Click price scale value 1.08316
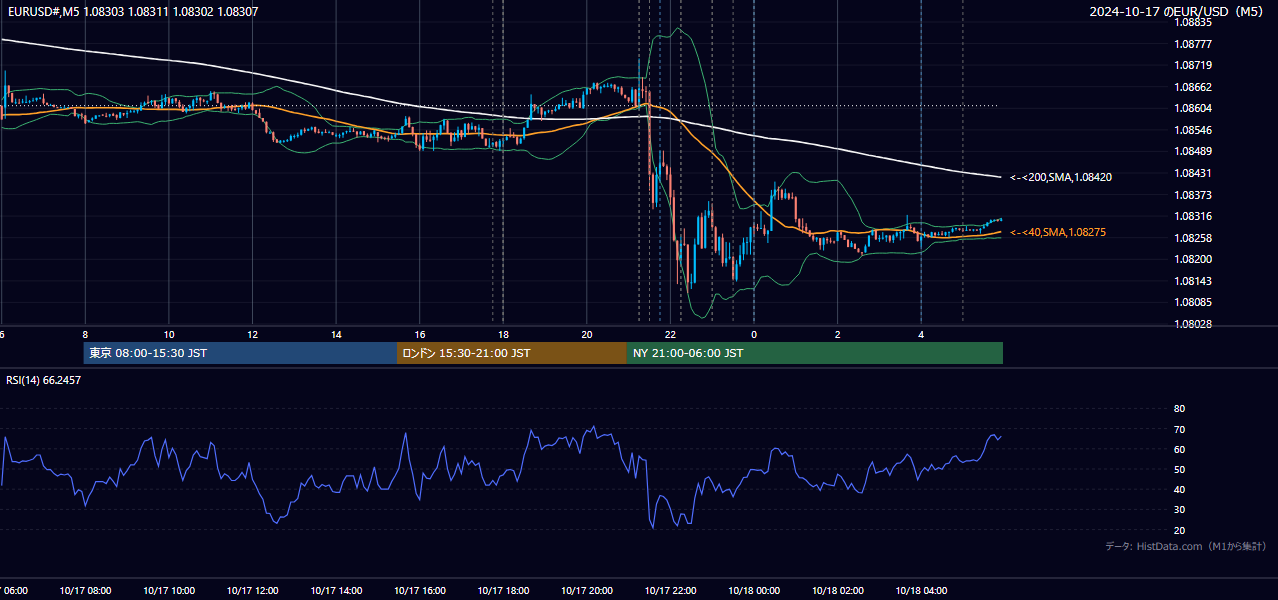 [x=1193, y=216]
